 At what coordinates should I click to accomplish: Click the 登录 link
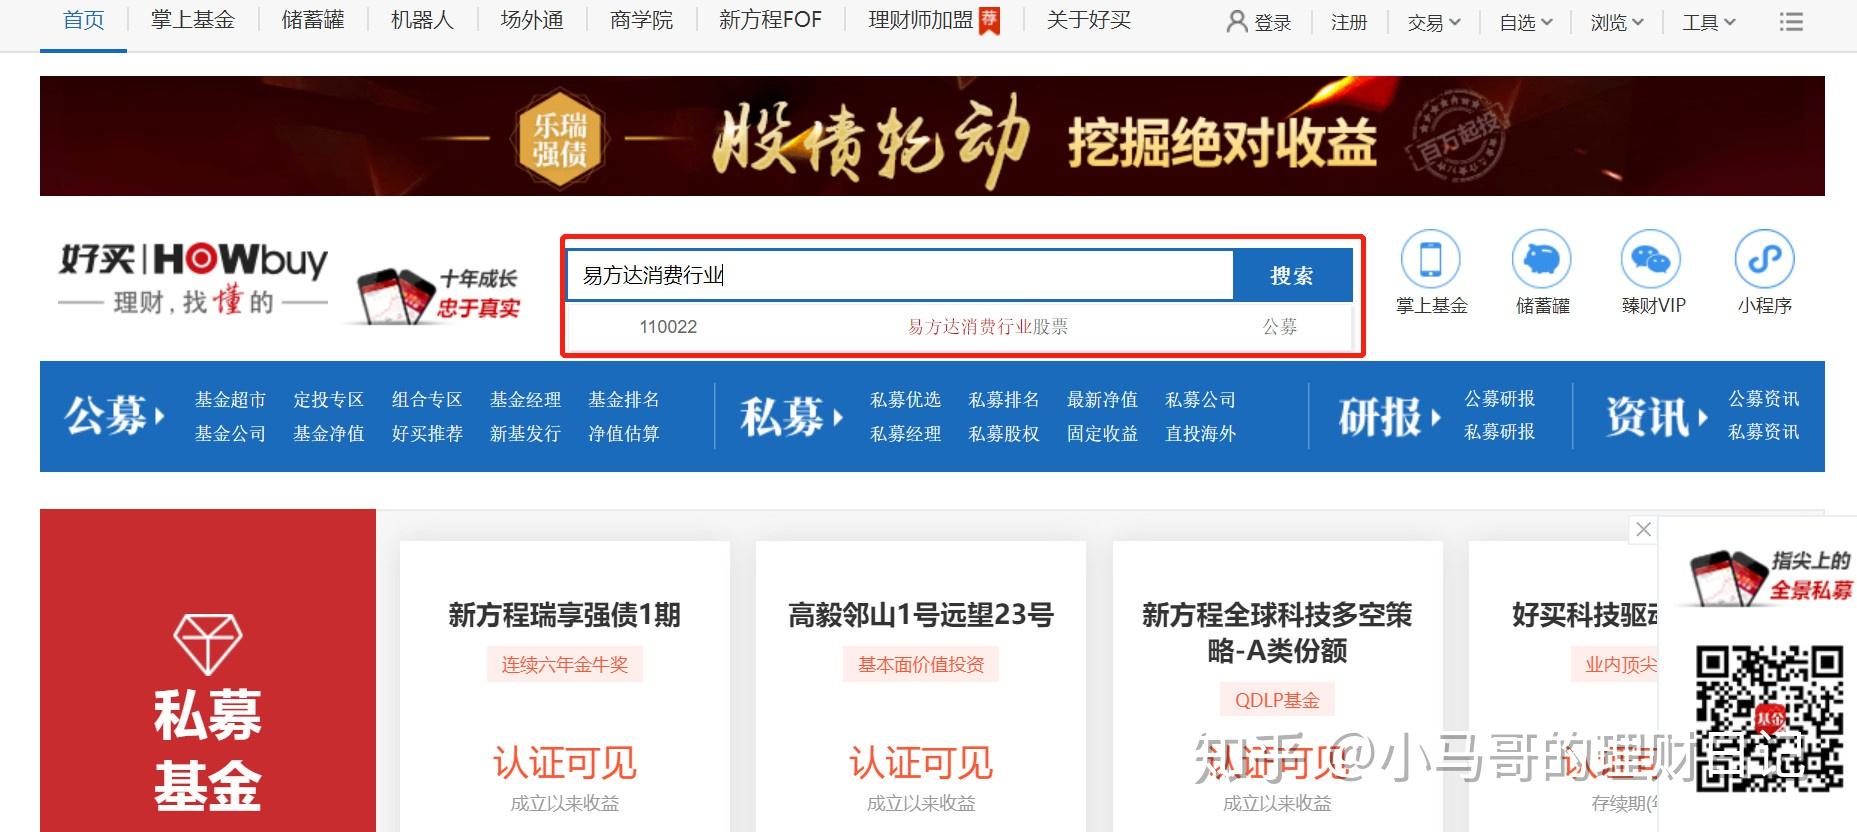(x=1273, y=22)
